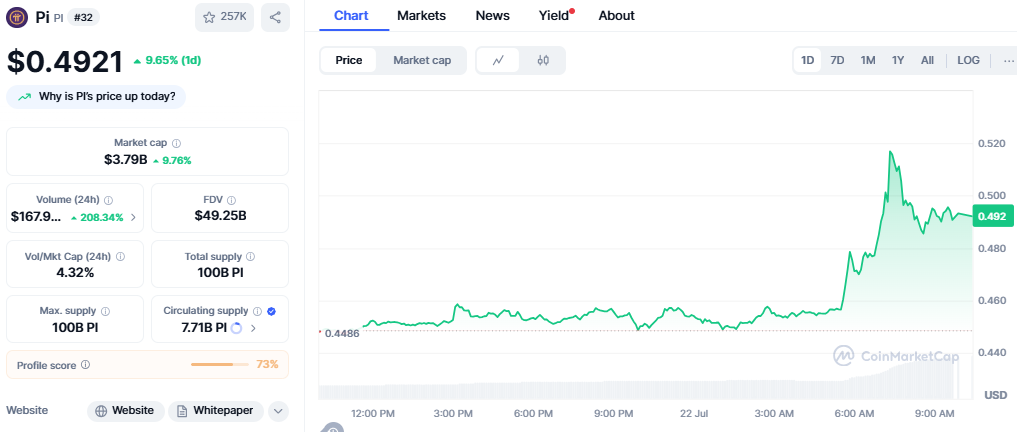This screenshot has width=1017, height=432.
Task: Open the Markets tab
Action: (x=422, y=16)
